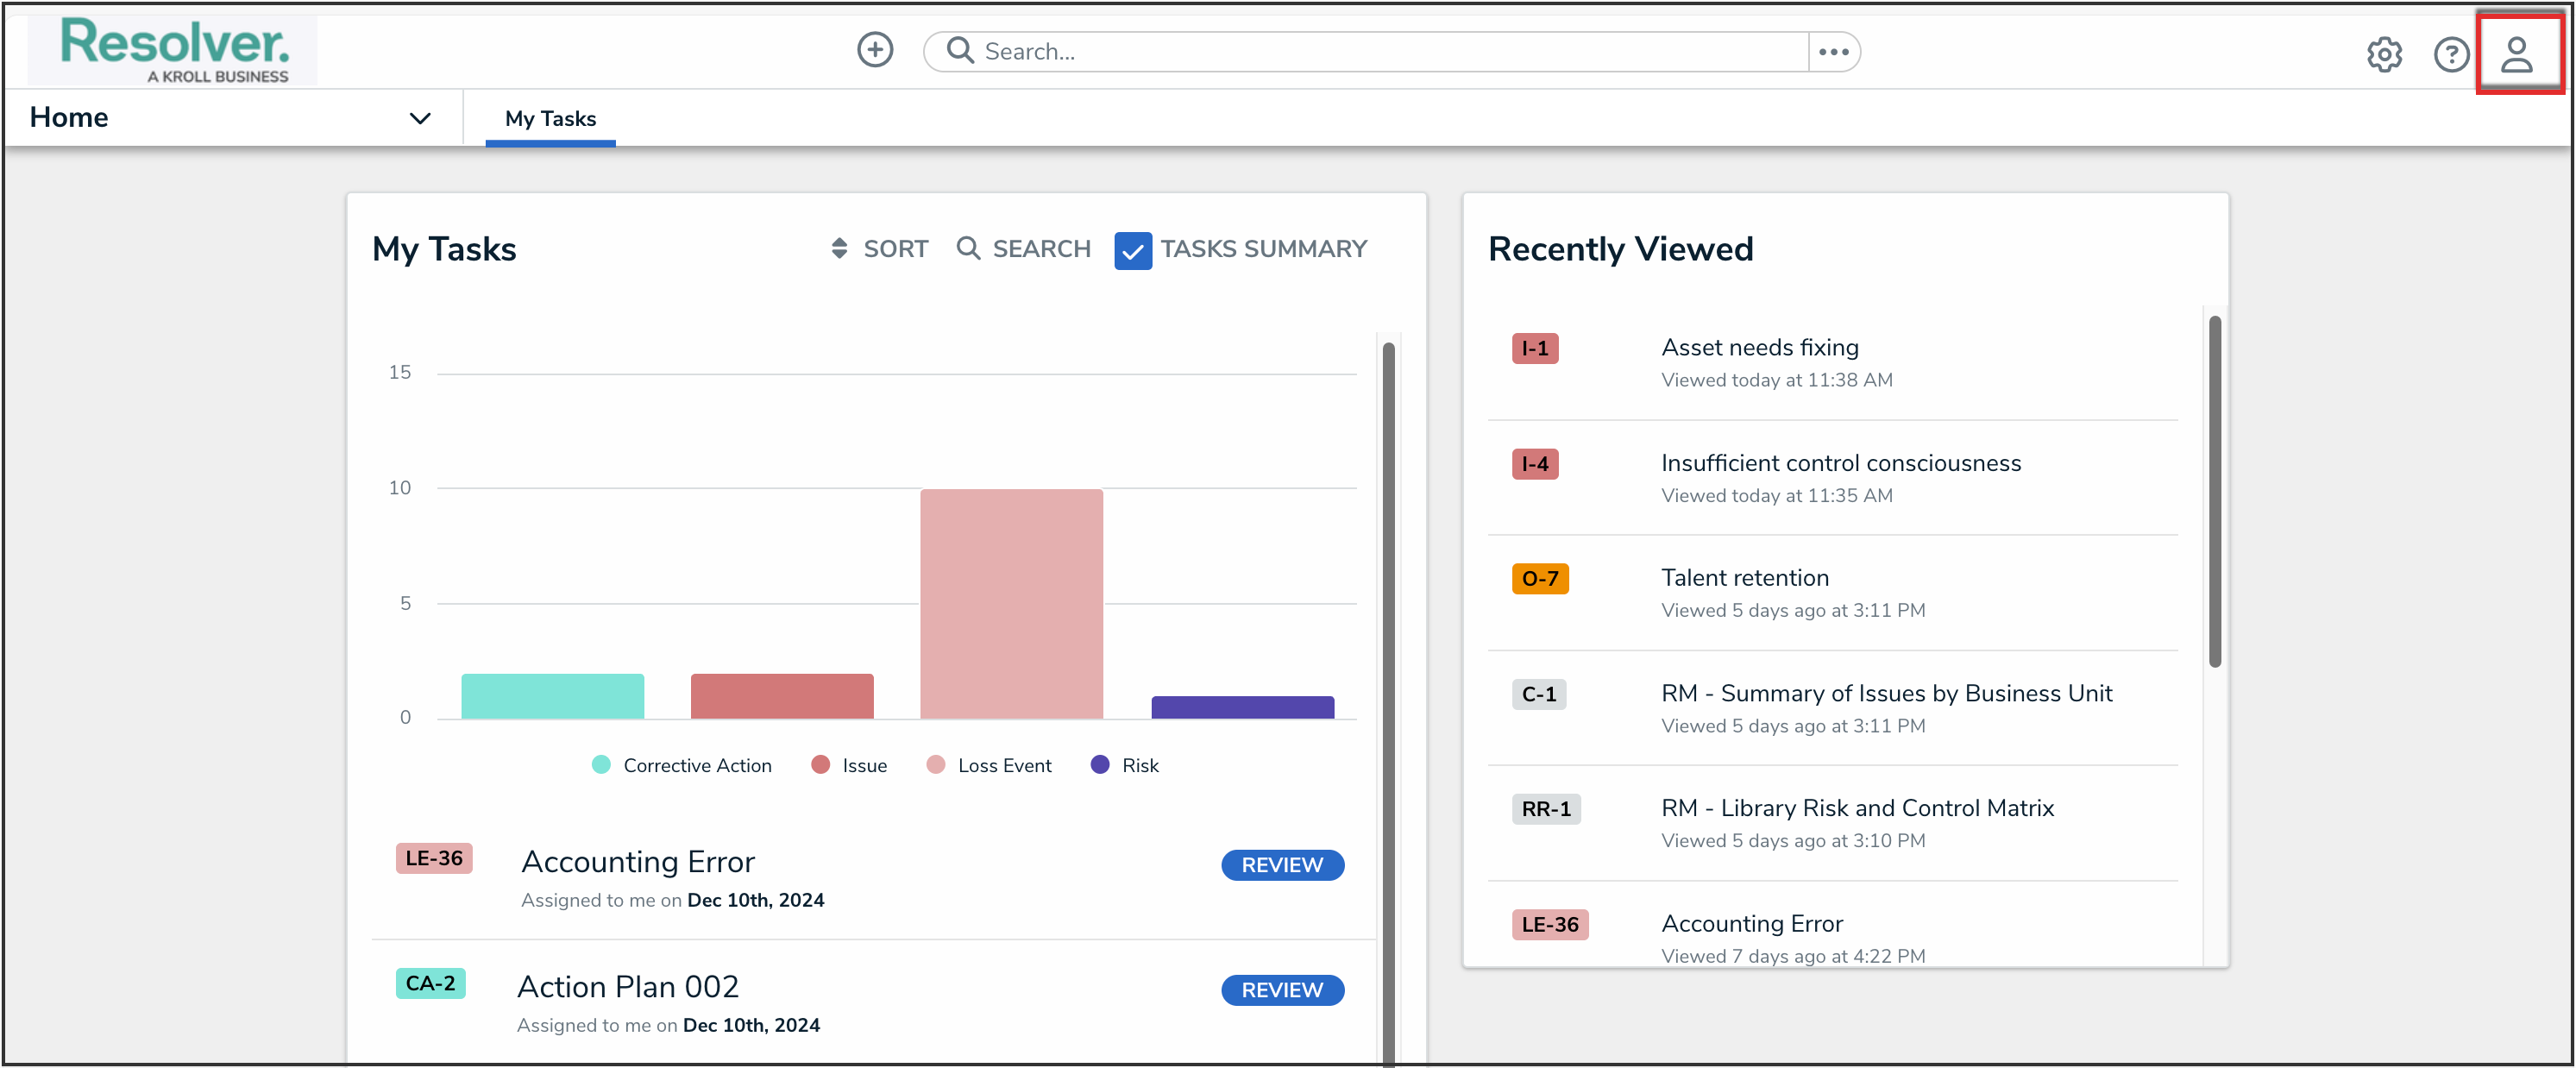Uncheck the Tasks Summary checkbox
This screenshot has width=2576, height=1068.
pos(1132,250)
